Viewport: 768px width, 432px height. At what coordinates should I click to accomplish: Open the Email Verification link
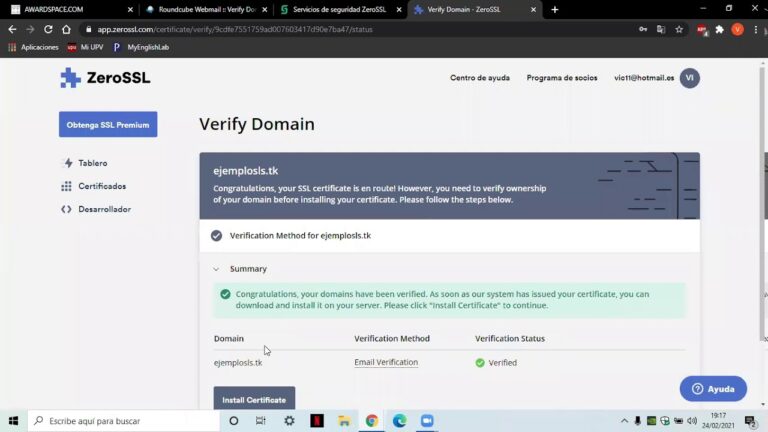pos(386,362)
